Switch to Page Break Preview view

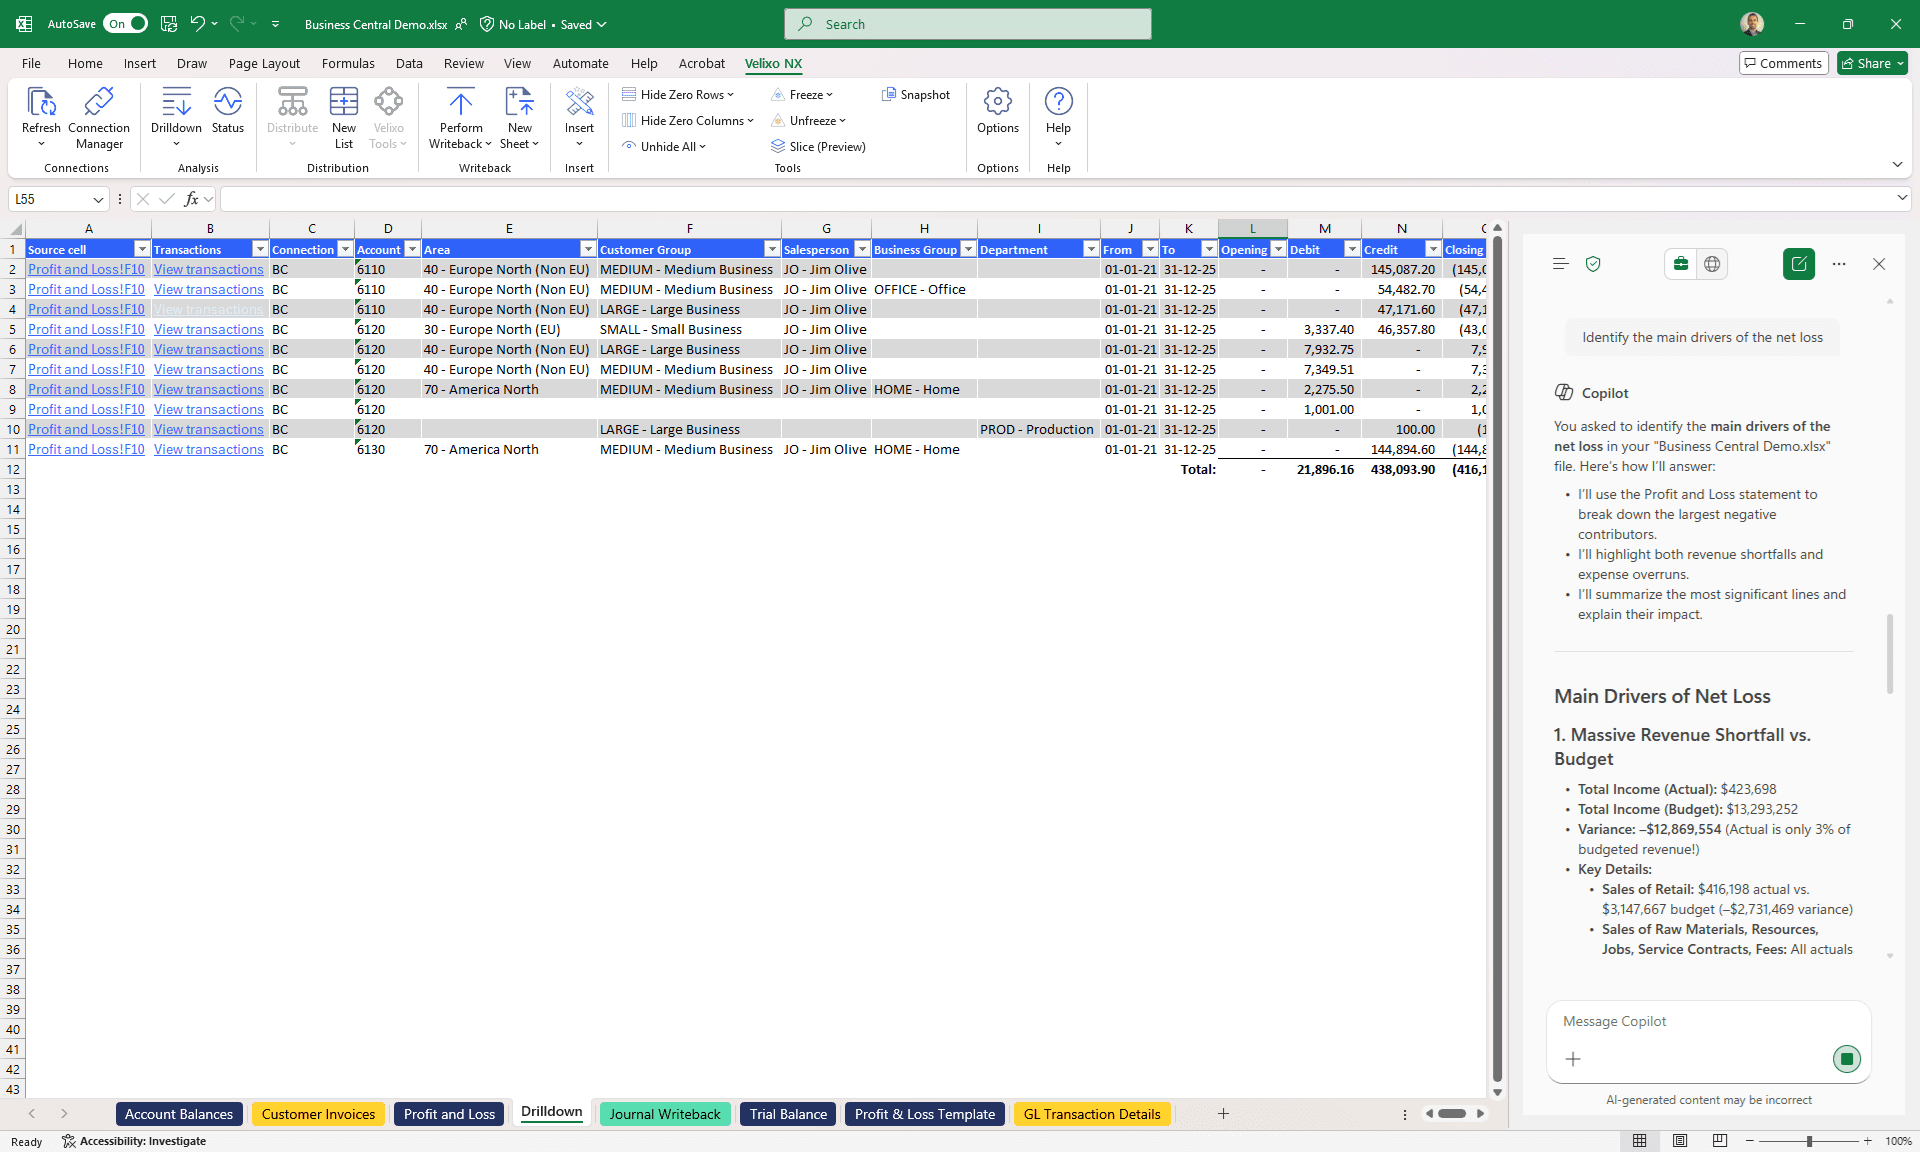pyautogui.click(x=1719, y=1141)
